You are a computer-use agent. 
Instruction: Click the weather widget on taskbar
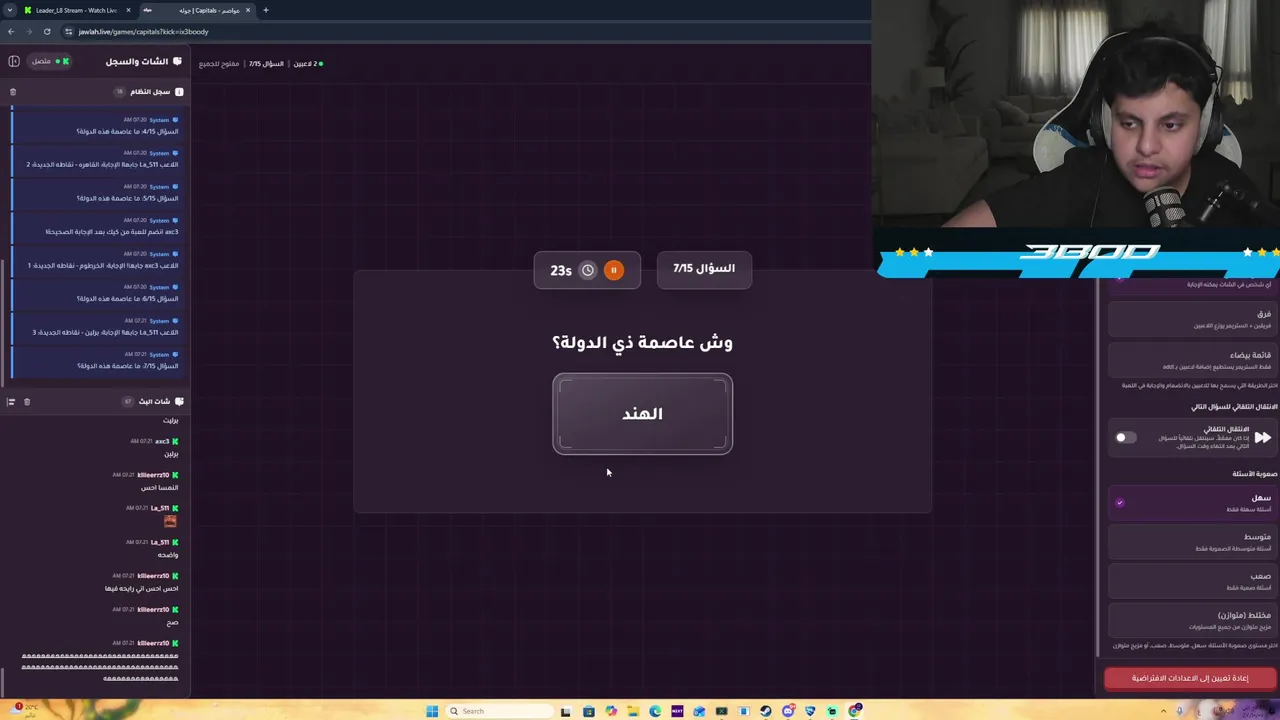tap(24, 710)
